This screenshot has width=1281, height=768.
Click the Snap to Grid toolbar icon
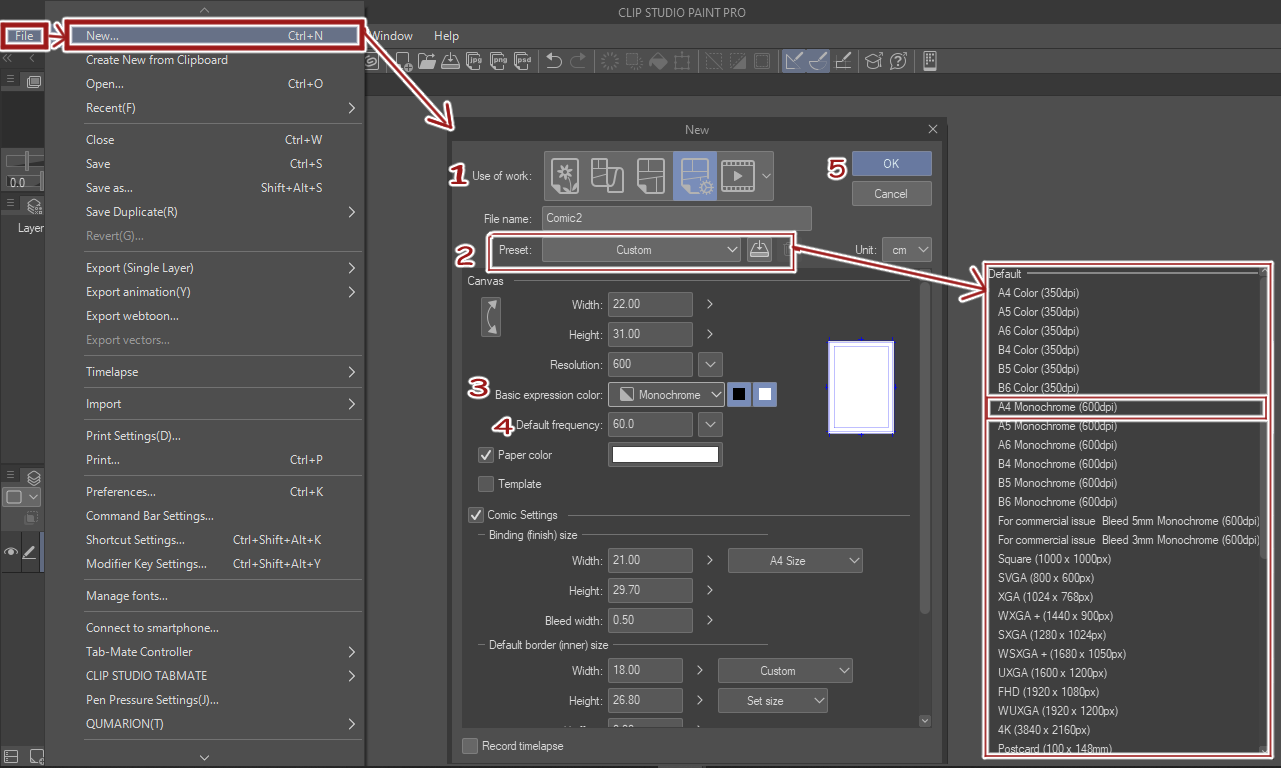pyautogui.click(x=843, y=61)
